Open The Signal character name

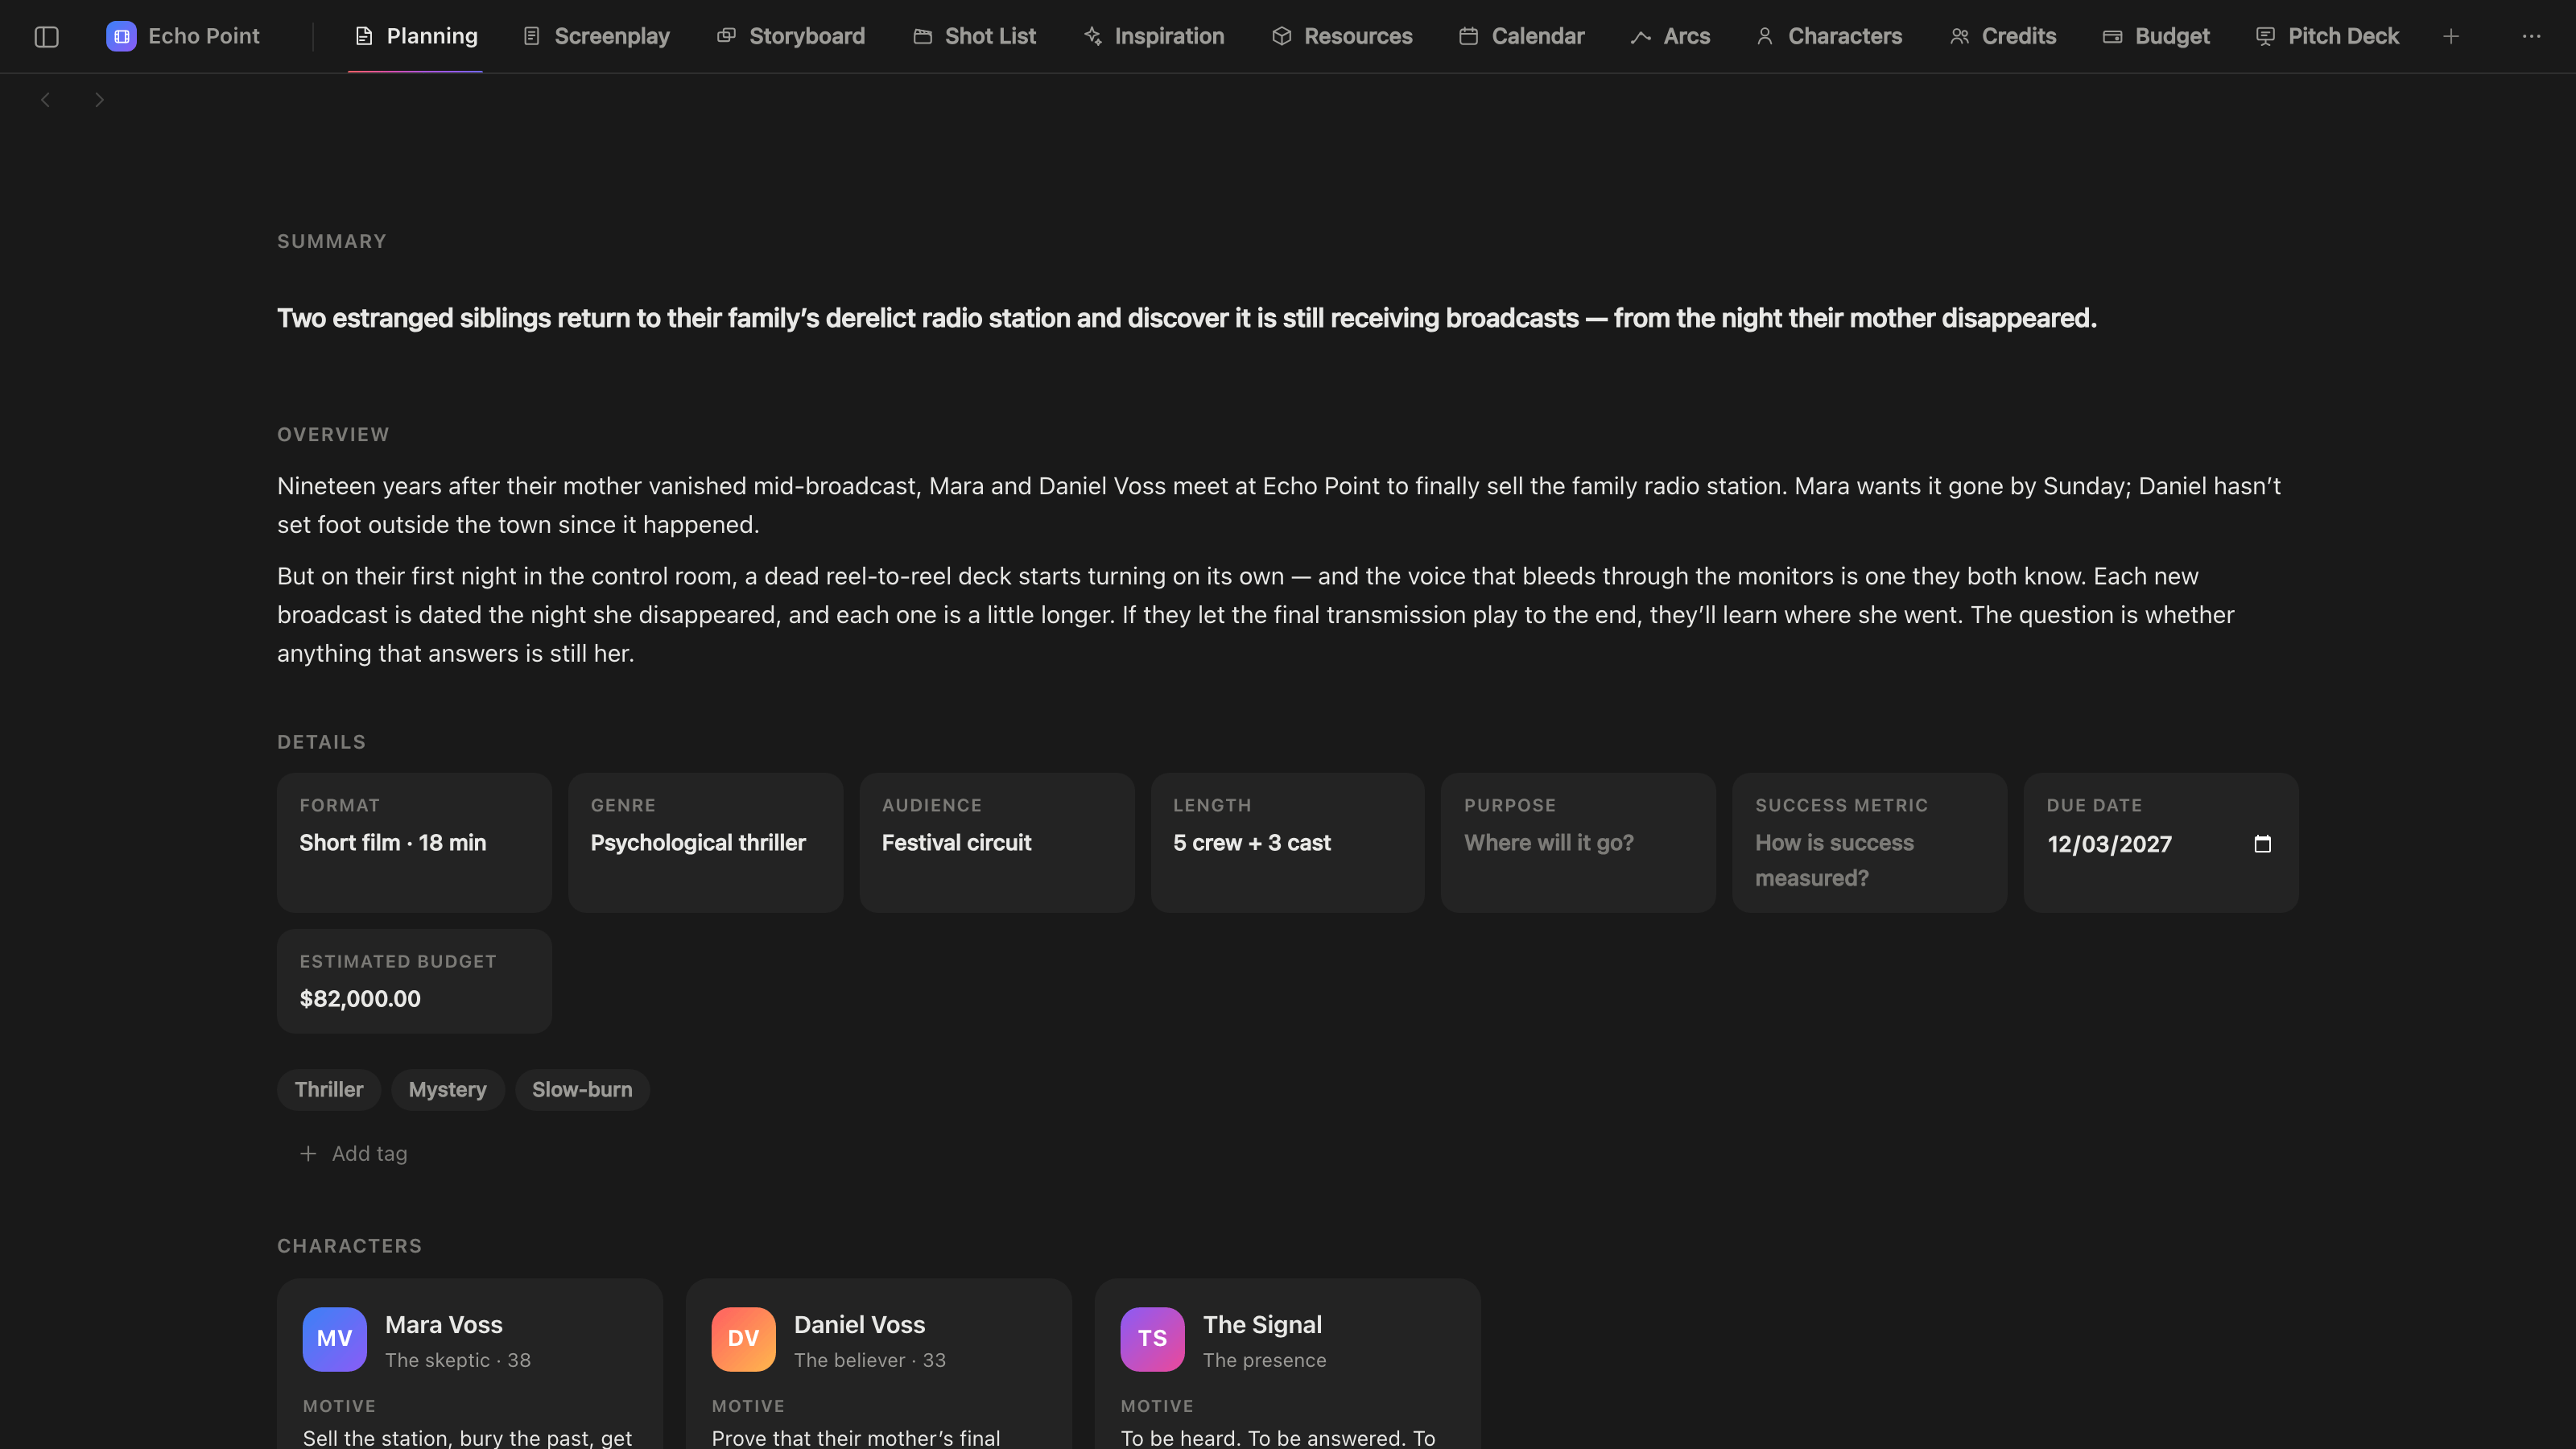(1262, 1325)
